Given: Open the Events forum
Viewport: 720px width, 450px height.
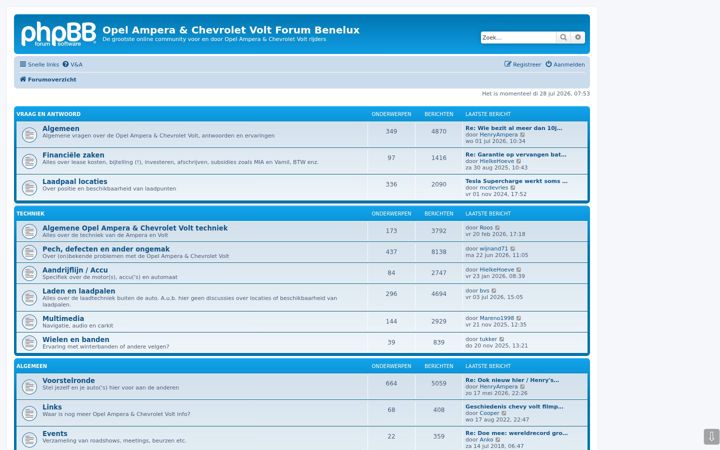Looking at the screenshot, I should coord(55,434).
